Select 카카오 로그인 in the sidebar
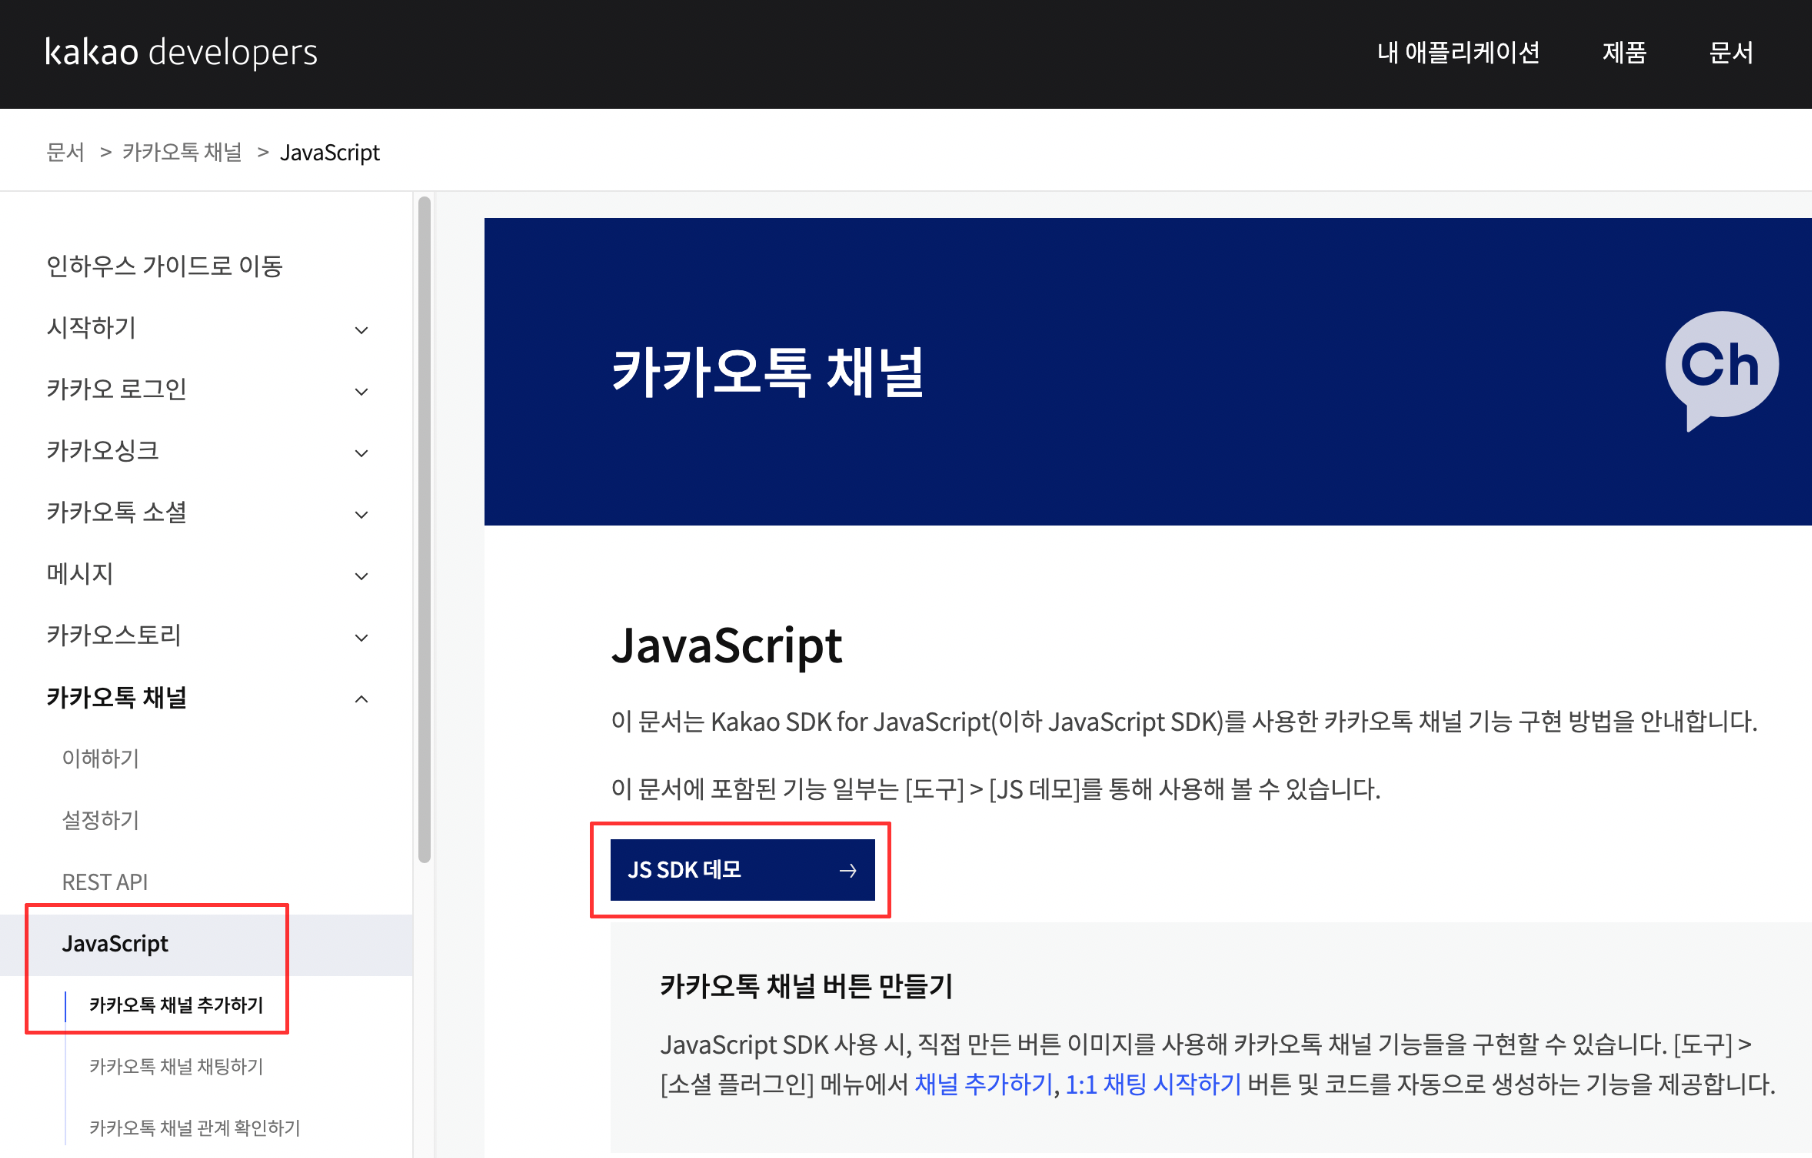The image size is (1812, 1158). pos(116,389)
